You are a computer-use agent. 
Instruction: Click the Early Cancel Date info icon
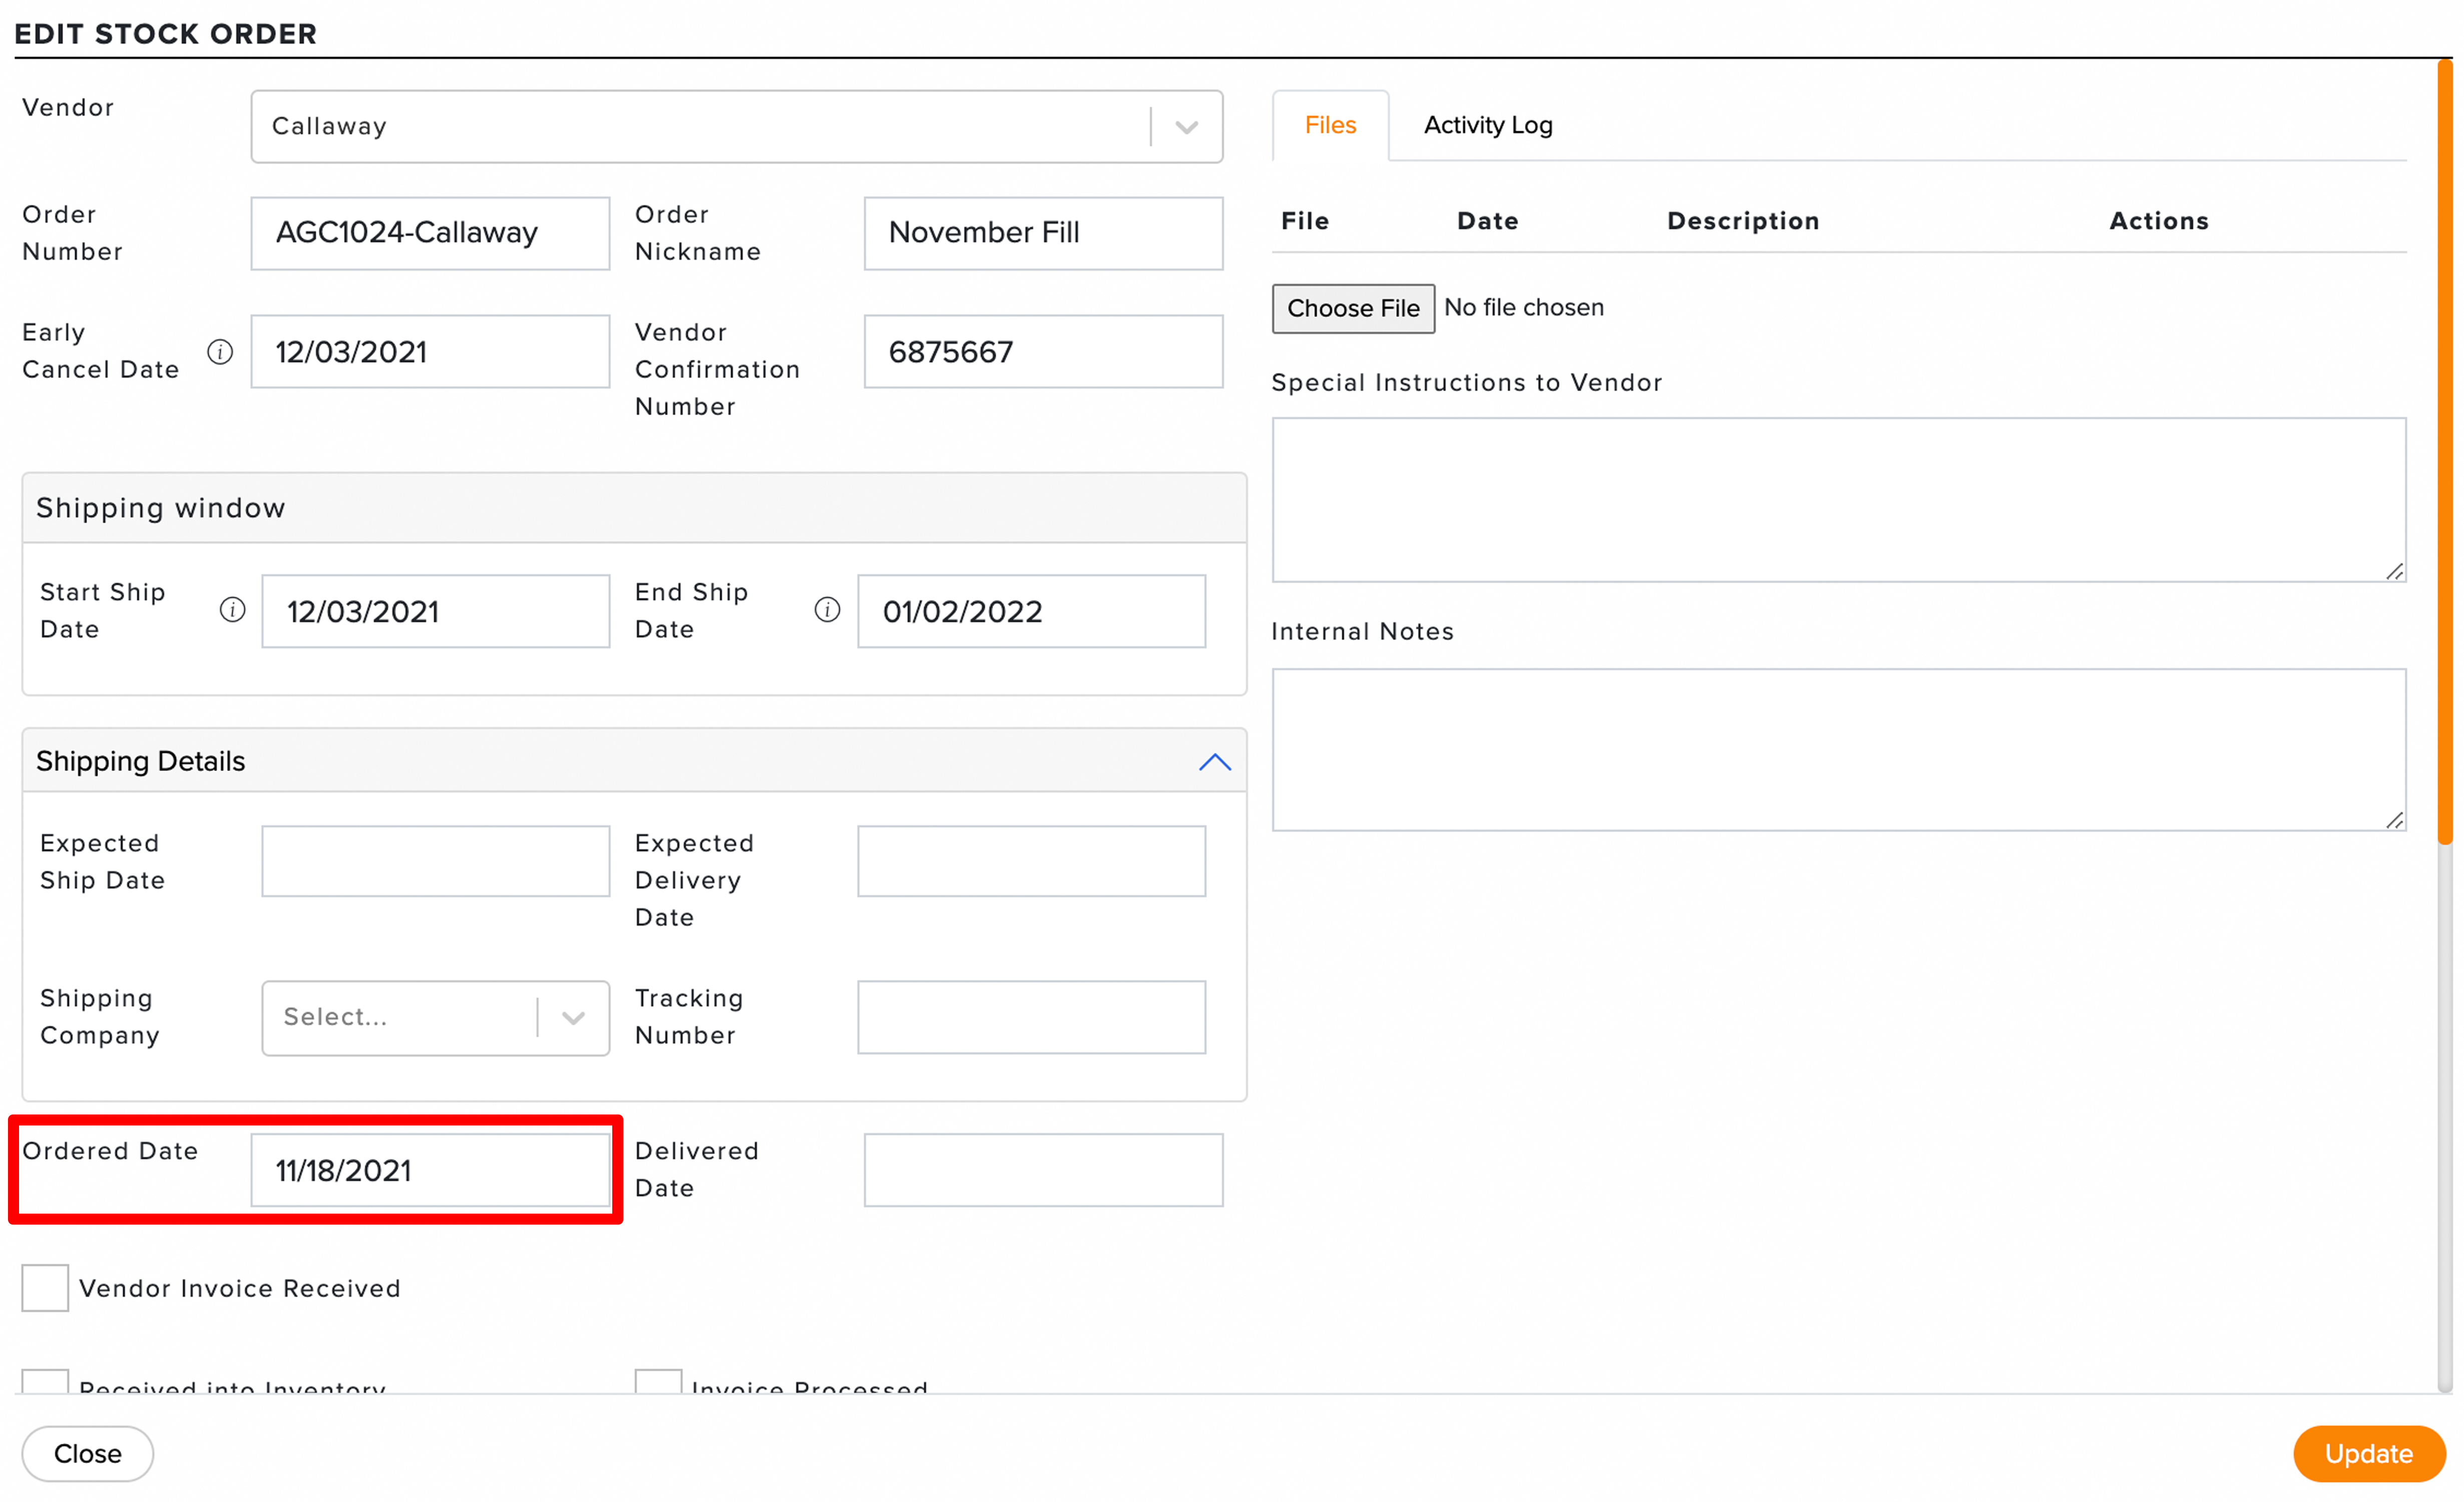pyautogui.click(x=220, y=352)
